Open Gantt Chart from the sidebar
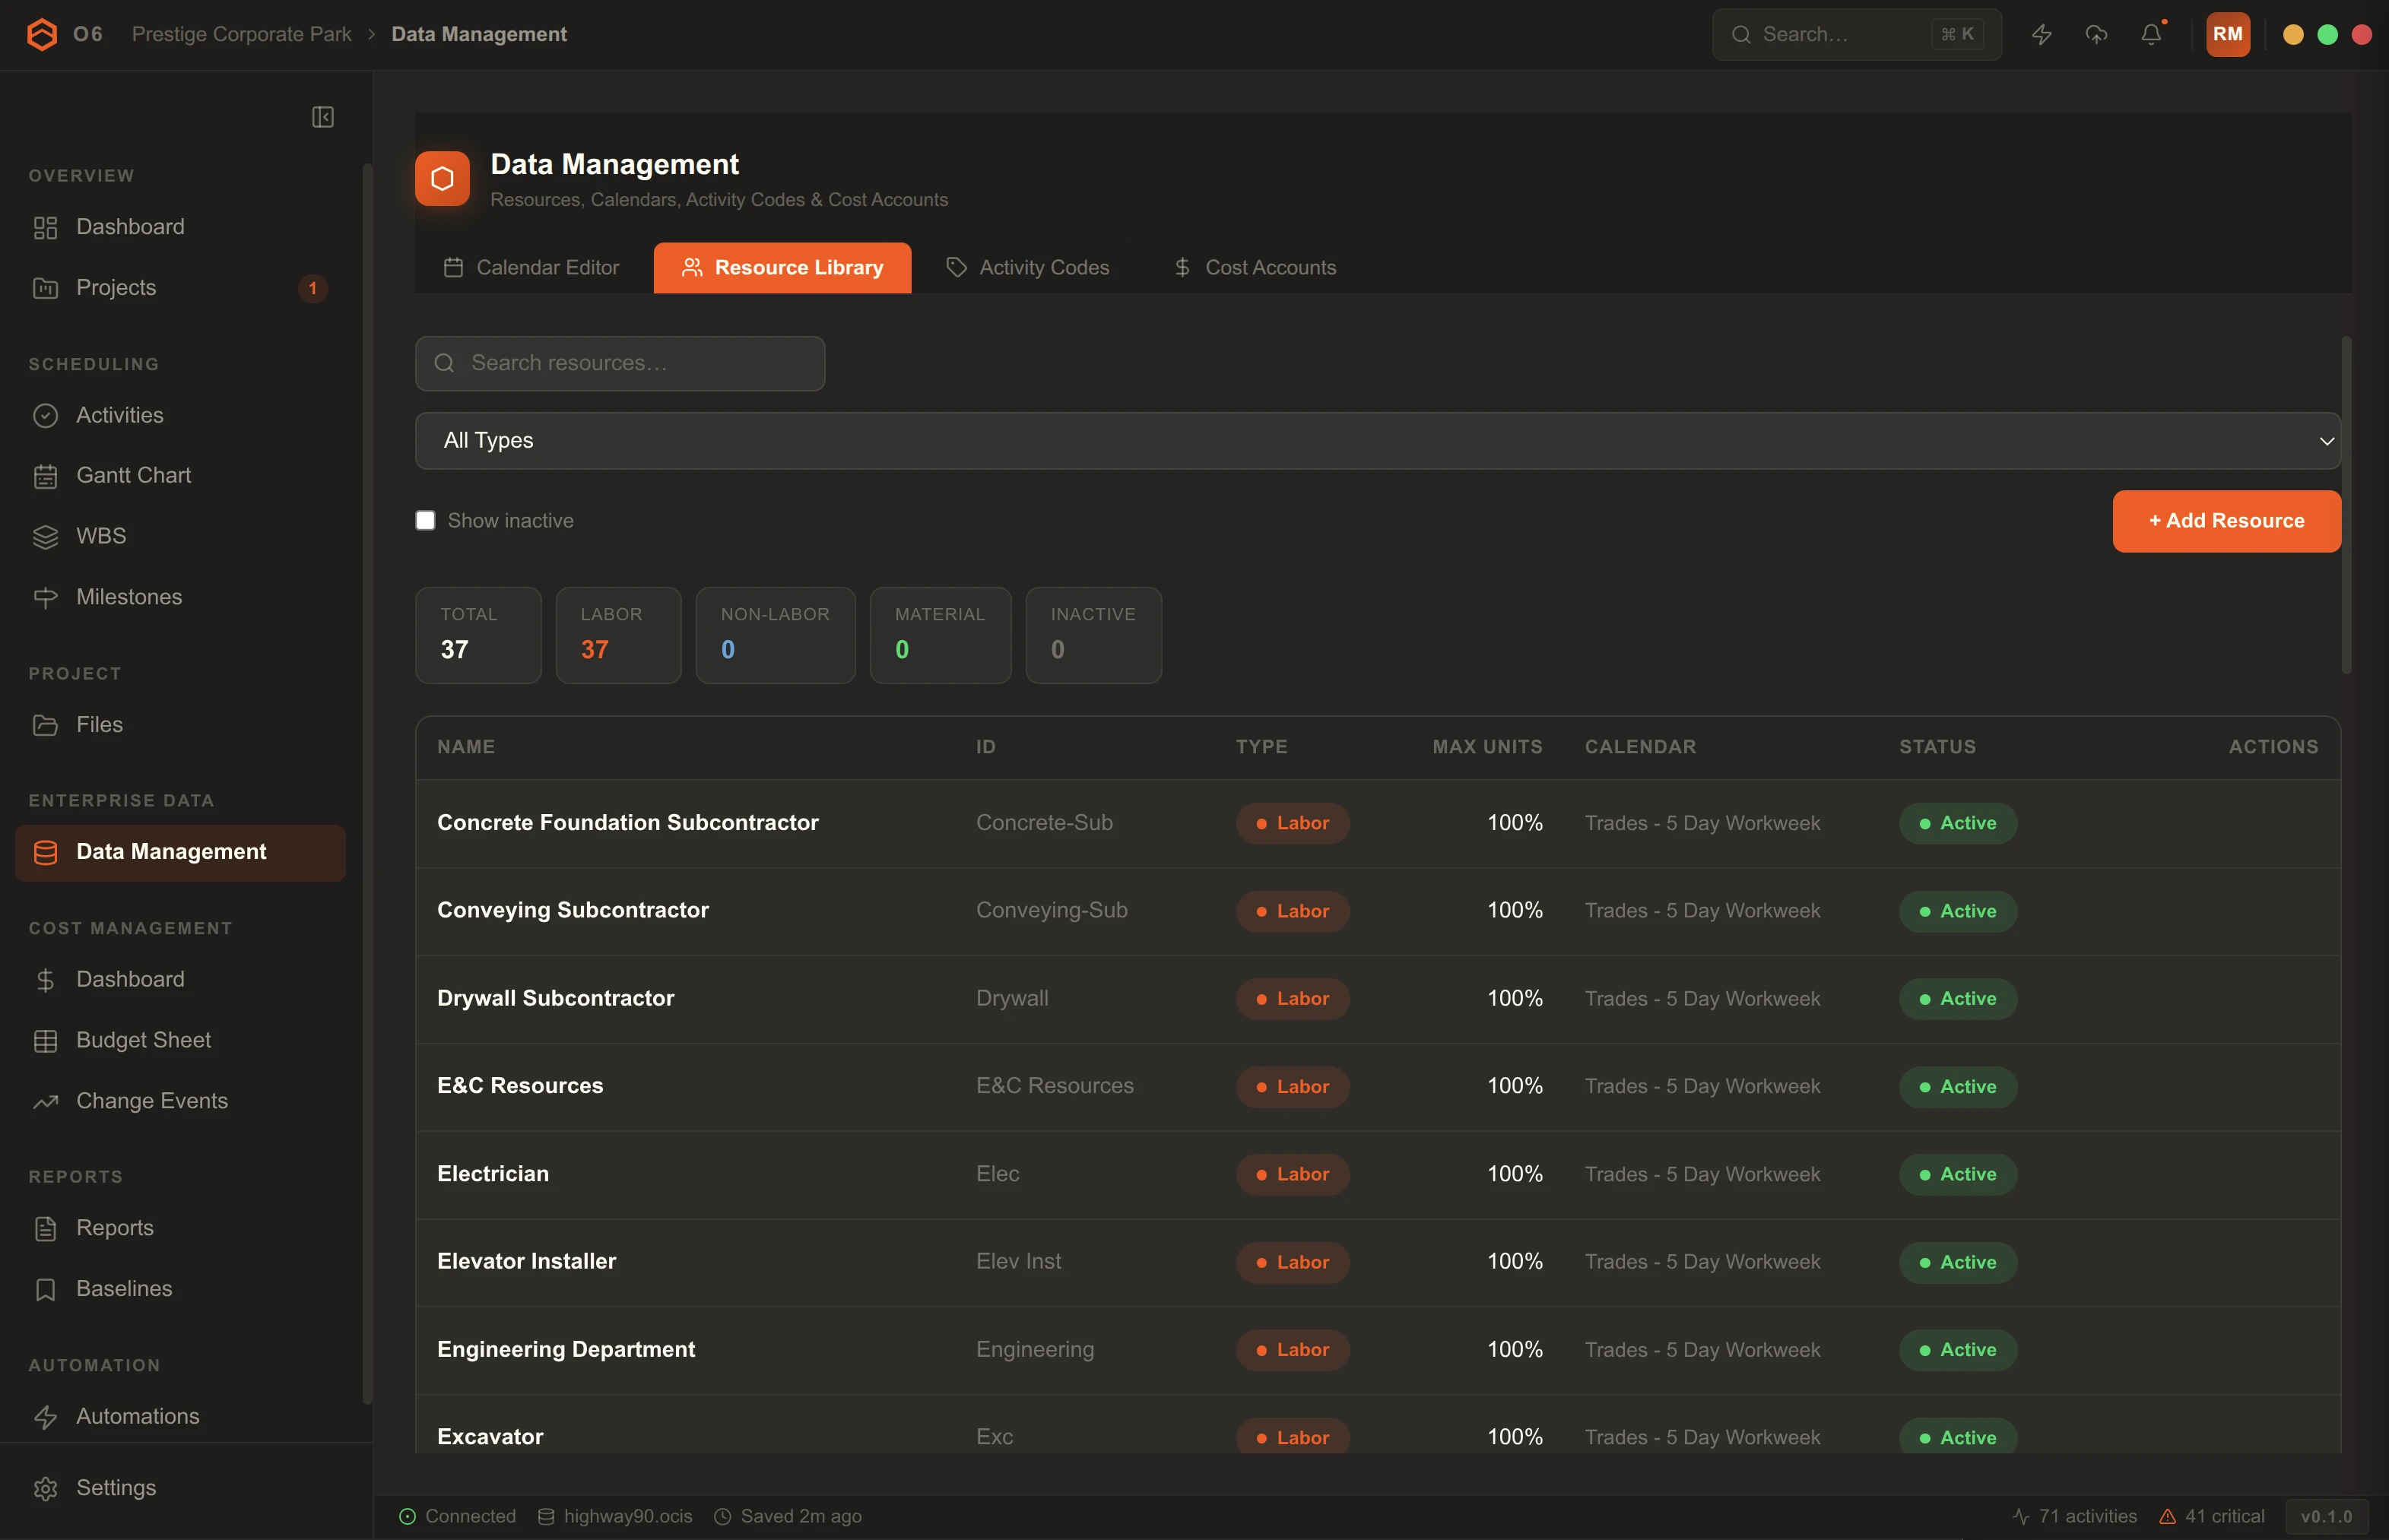This screenshot has width=2389, height=1540. [180, 476]
